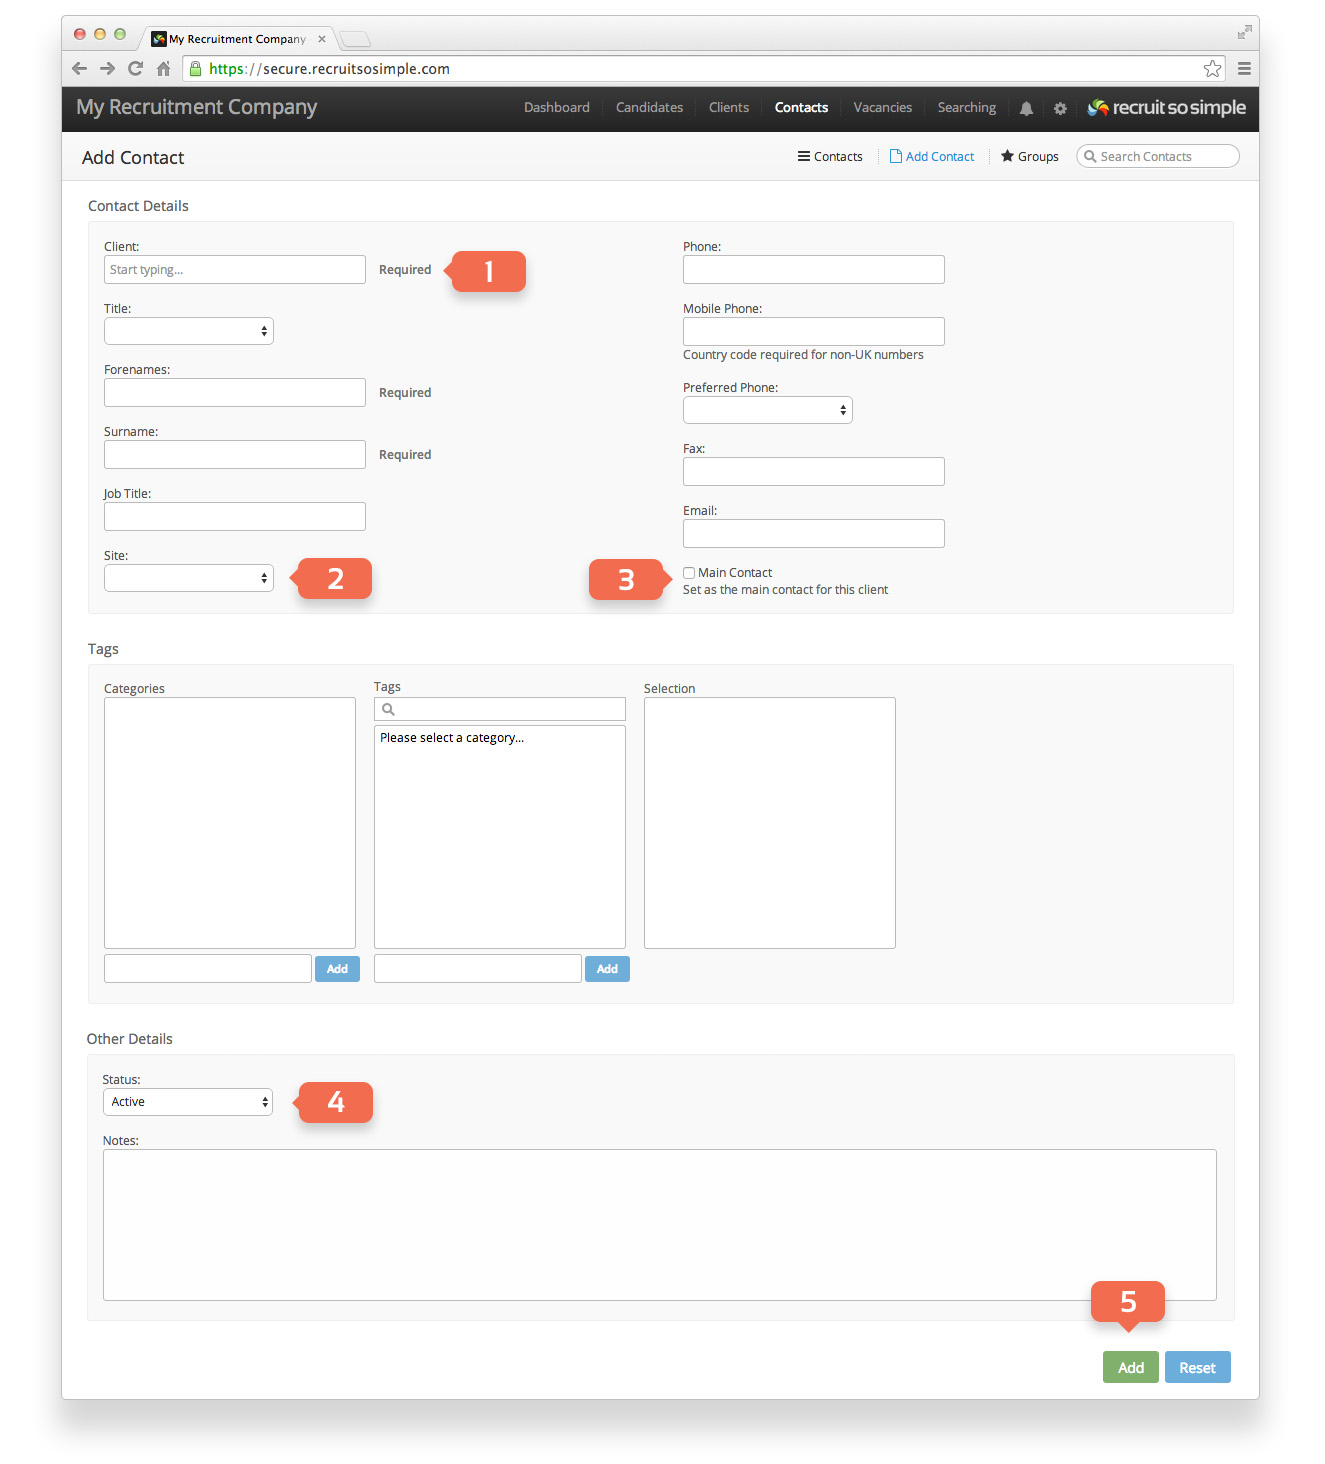Open the Site dropdown
The image size is (1325, 1464).
tap(189, 578)
